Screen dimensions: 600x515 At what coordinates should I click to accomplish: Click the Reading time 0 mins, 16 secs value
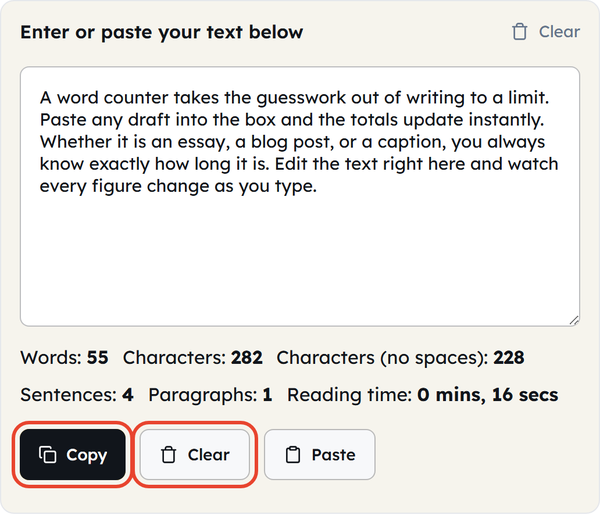[488, 395]
